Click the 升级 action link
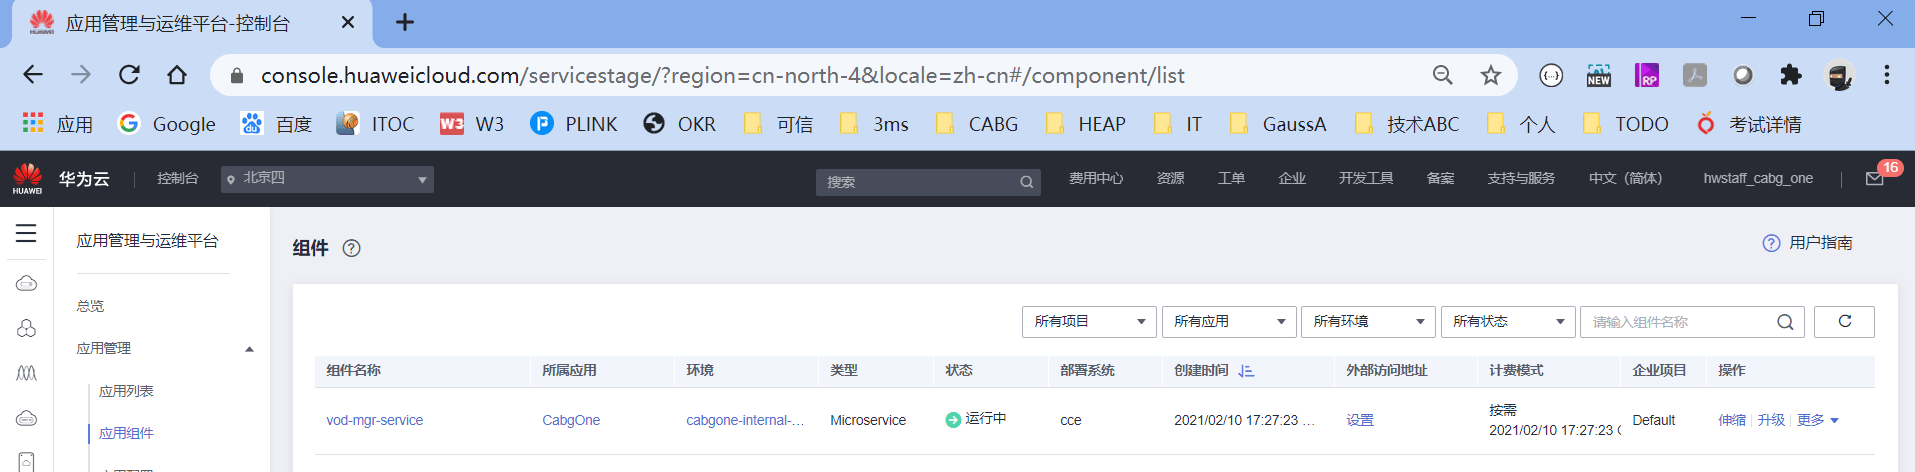Image resolution: width=1915 pixels, height=472 pixels. coord(1771,420)
